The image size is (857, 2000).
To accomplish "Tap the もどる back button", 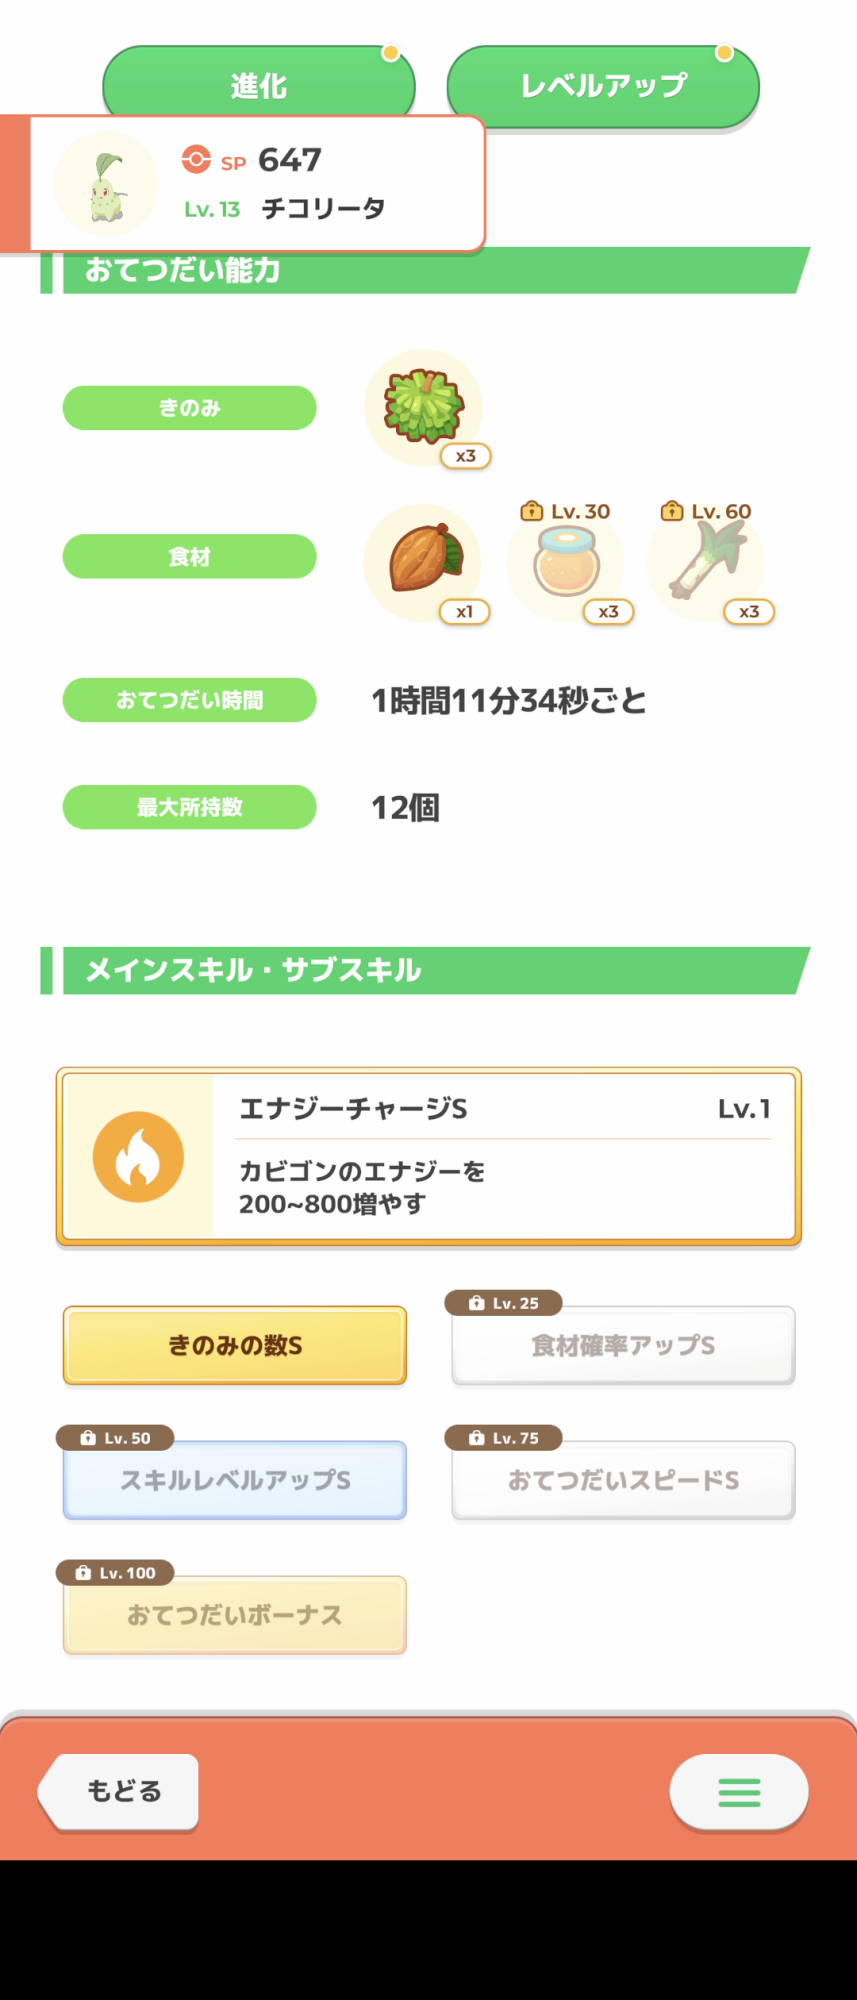I will click(122, 1791).
